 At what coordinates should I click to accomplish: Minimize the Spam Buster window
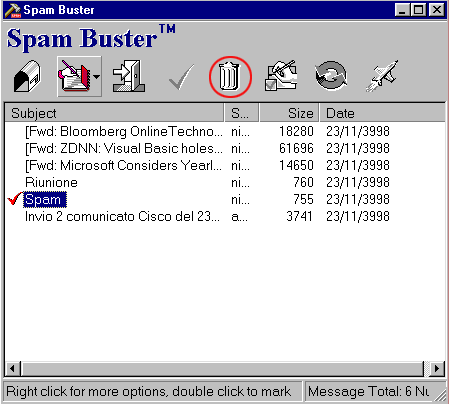402,10
